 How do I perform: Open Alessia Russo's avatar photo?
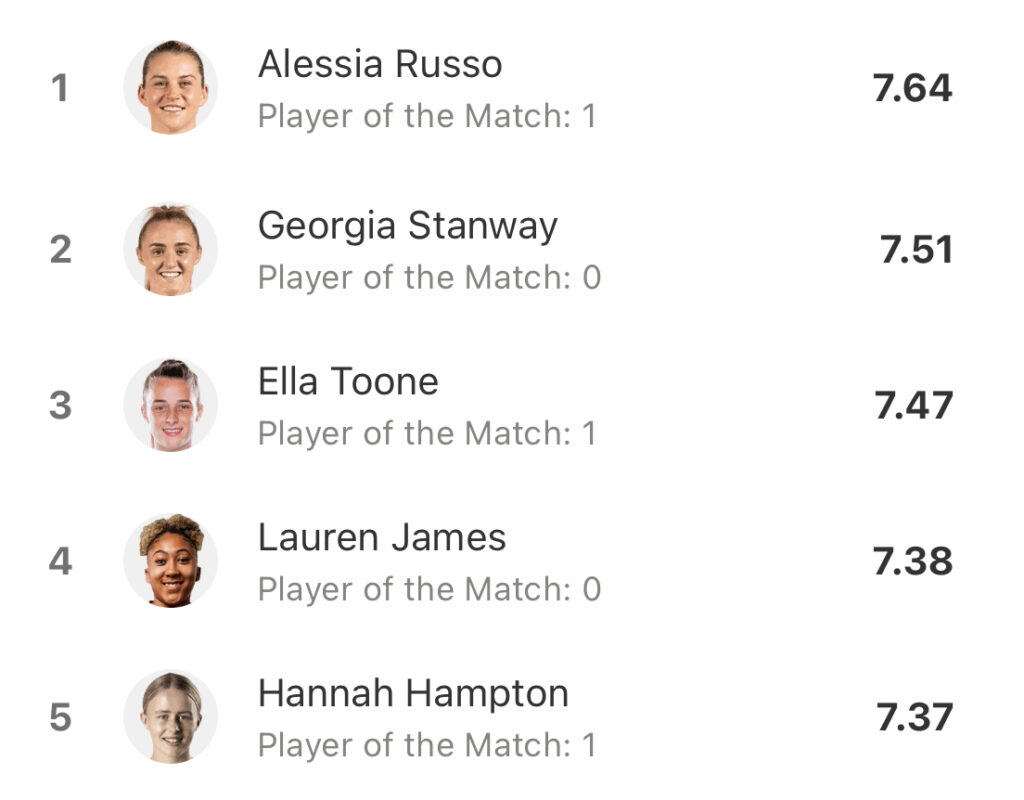click(x=170, y=88)
